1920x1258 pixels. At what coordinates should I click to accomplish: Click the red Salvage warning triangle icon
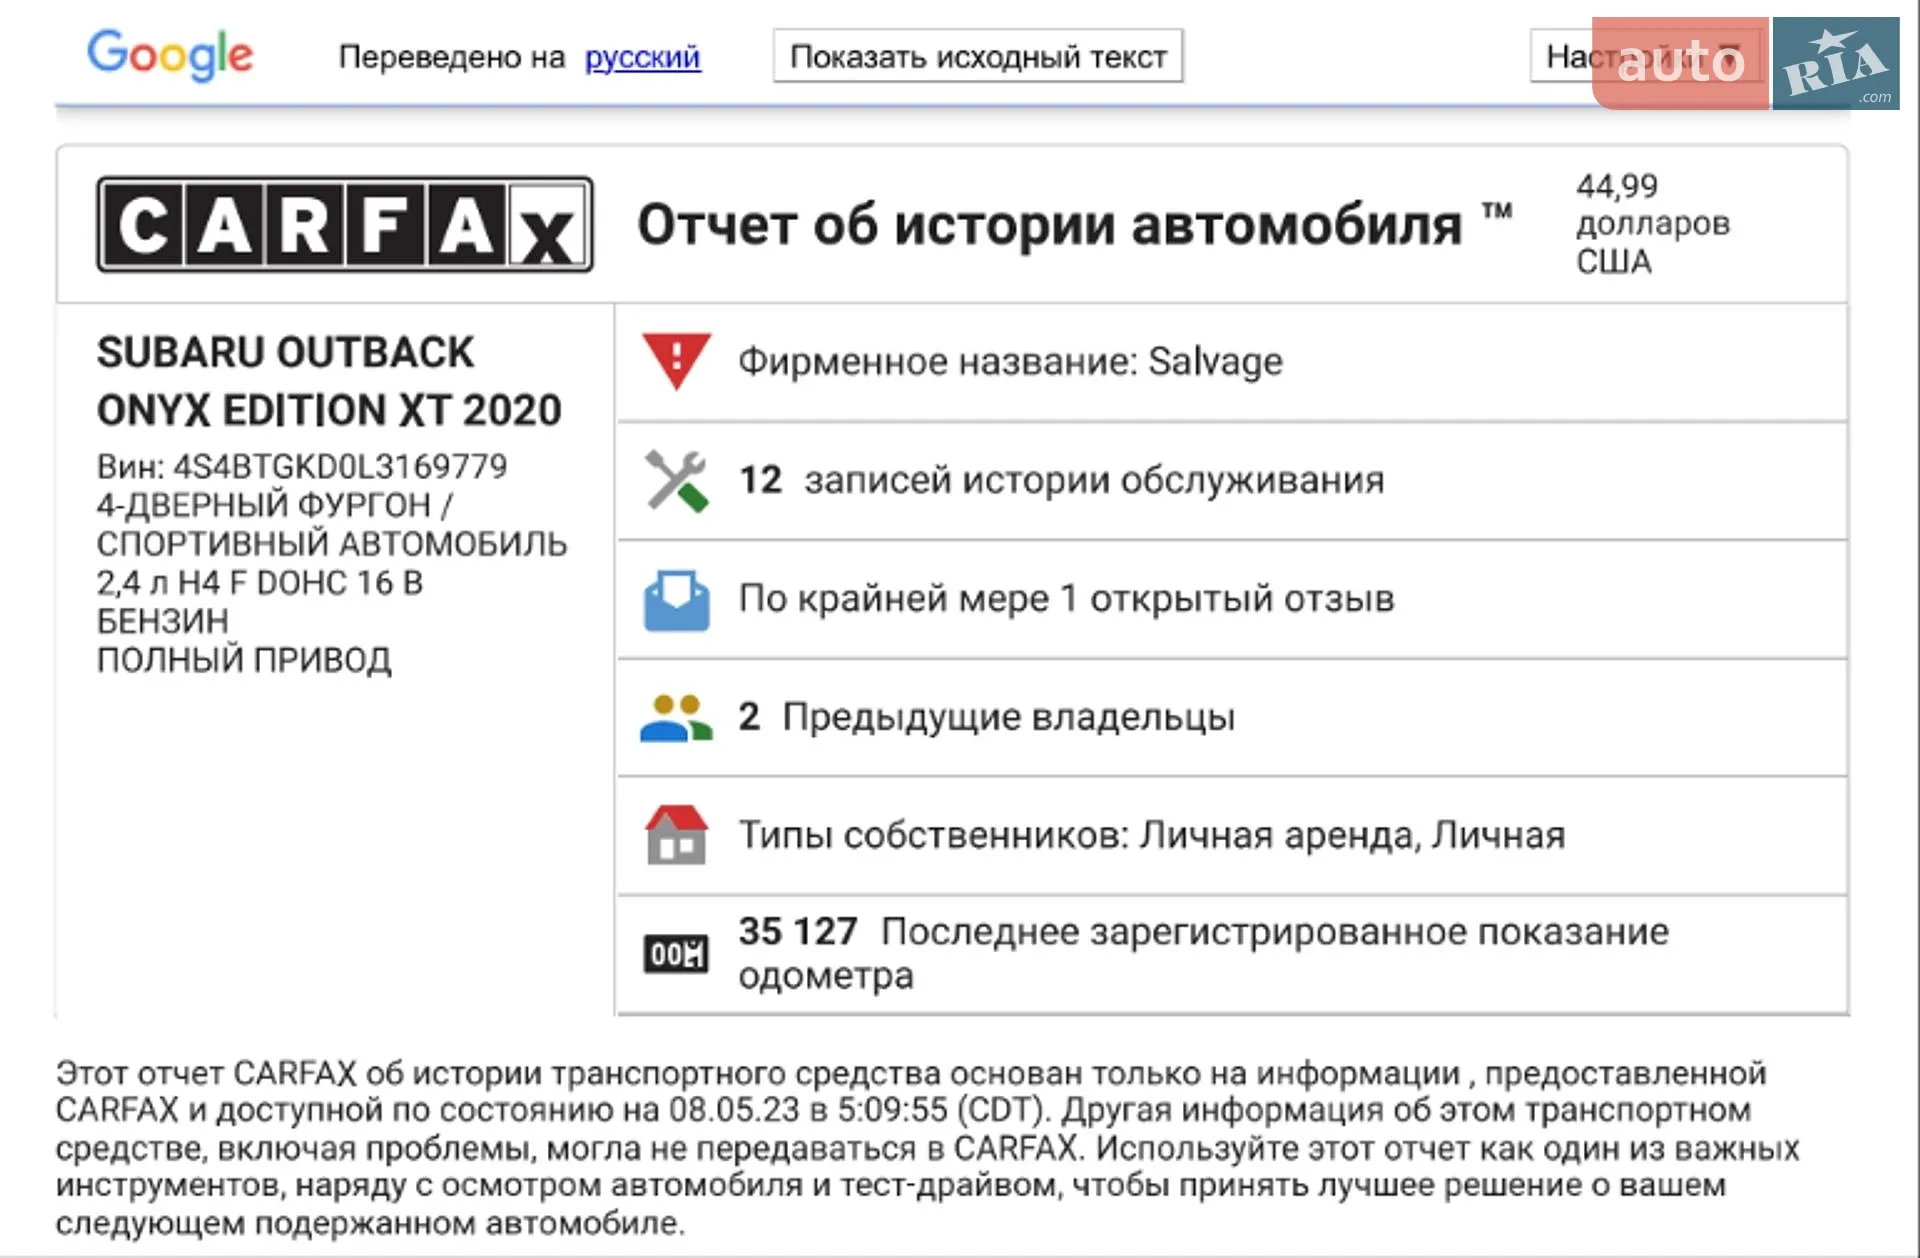click(x=676, y=361)
